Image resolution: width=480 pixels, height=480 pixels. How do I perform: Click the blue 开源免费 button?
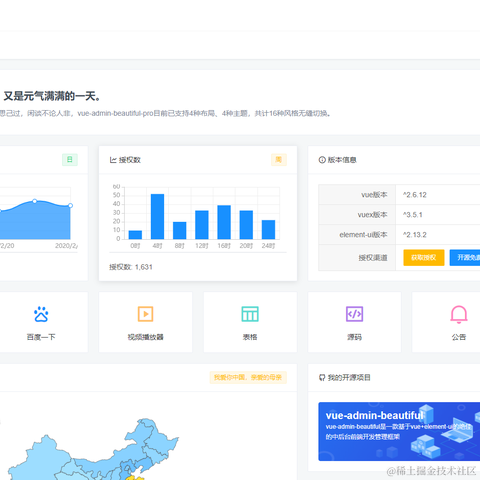click(x=465, y=258)
